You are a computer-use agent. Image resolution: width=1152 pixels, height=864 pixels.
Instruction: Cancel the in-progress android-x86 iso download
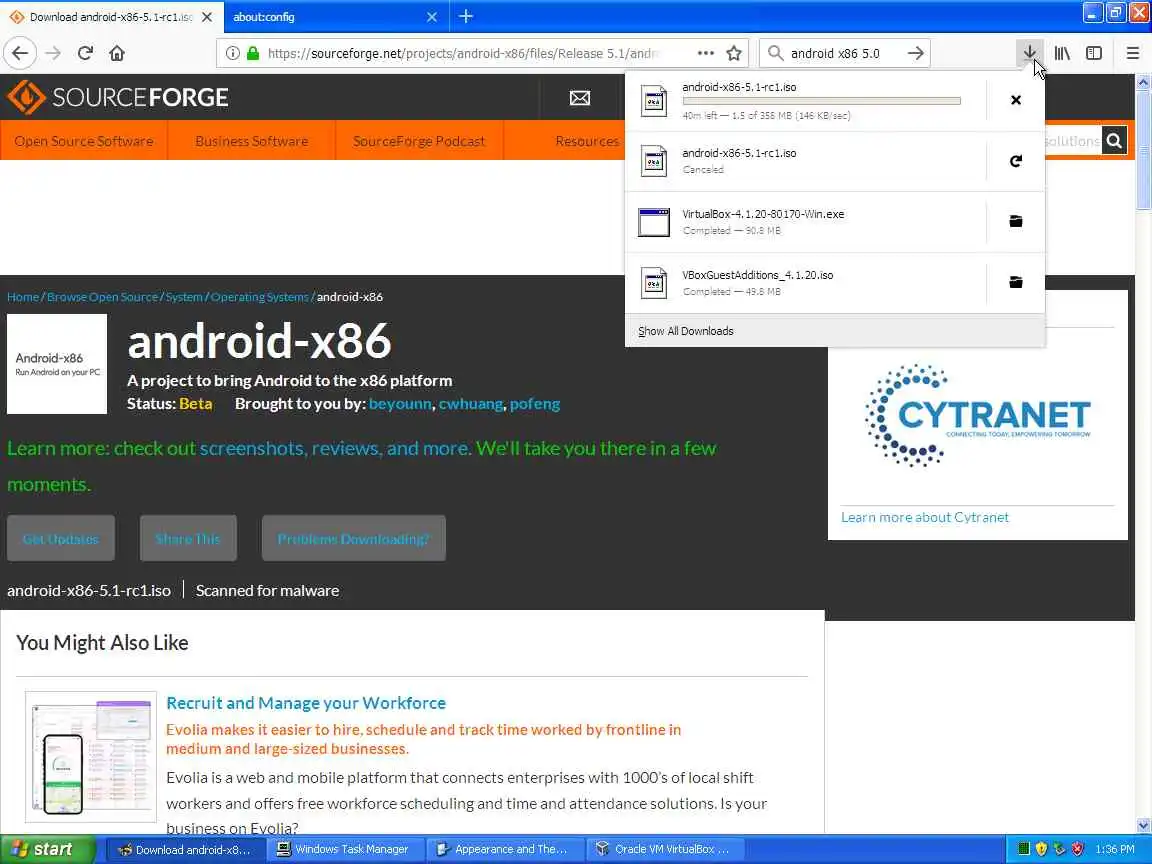[1015, 100]
